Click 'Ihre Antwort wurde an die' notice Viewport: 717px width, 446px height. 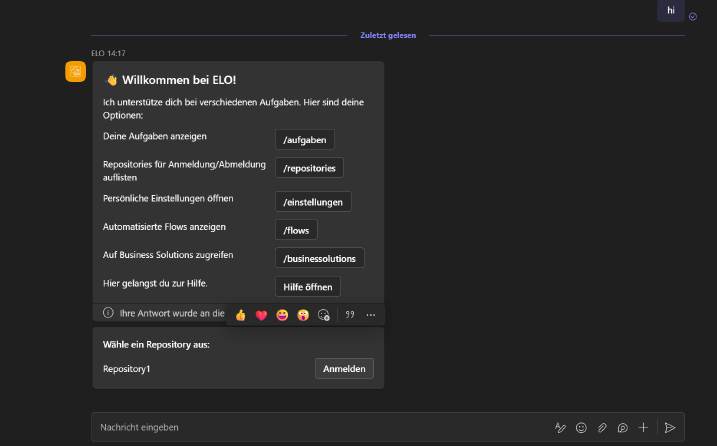(x=172, y=313)
